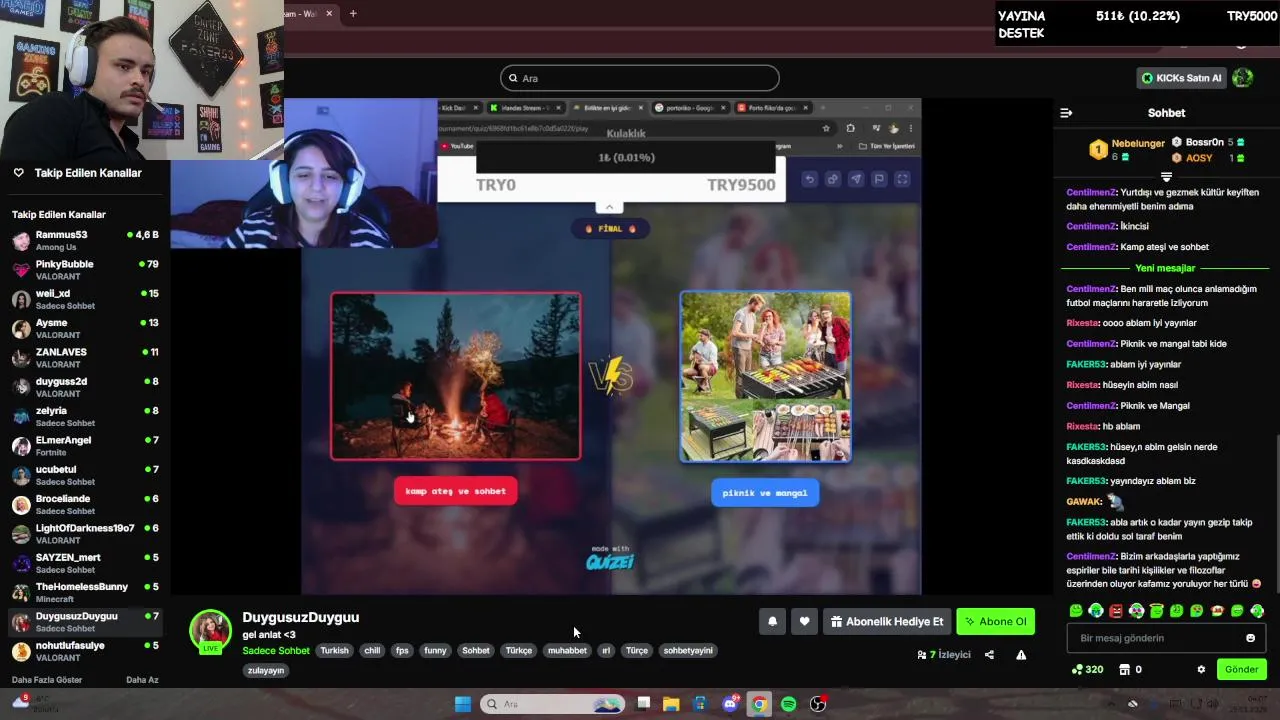Open chat settings gear icon
The image size is (1280, 720).
[x=1201, y=670]
